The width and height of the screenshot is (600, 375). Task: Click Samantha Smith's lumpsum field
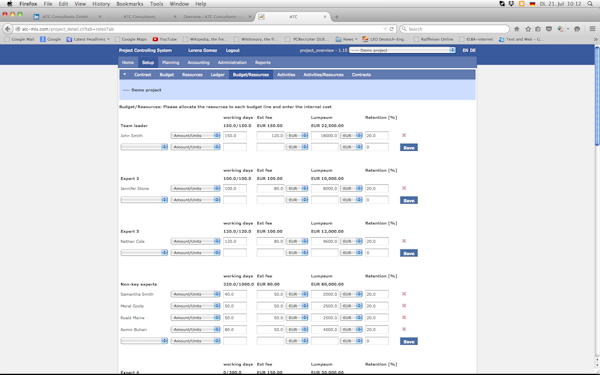[325, 294]
